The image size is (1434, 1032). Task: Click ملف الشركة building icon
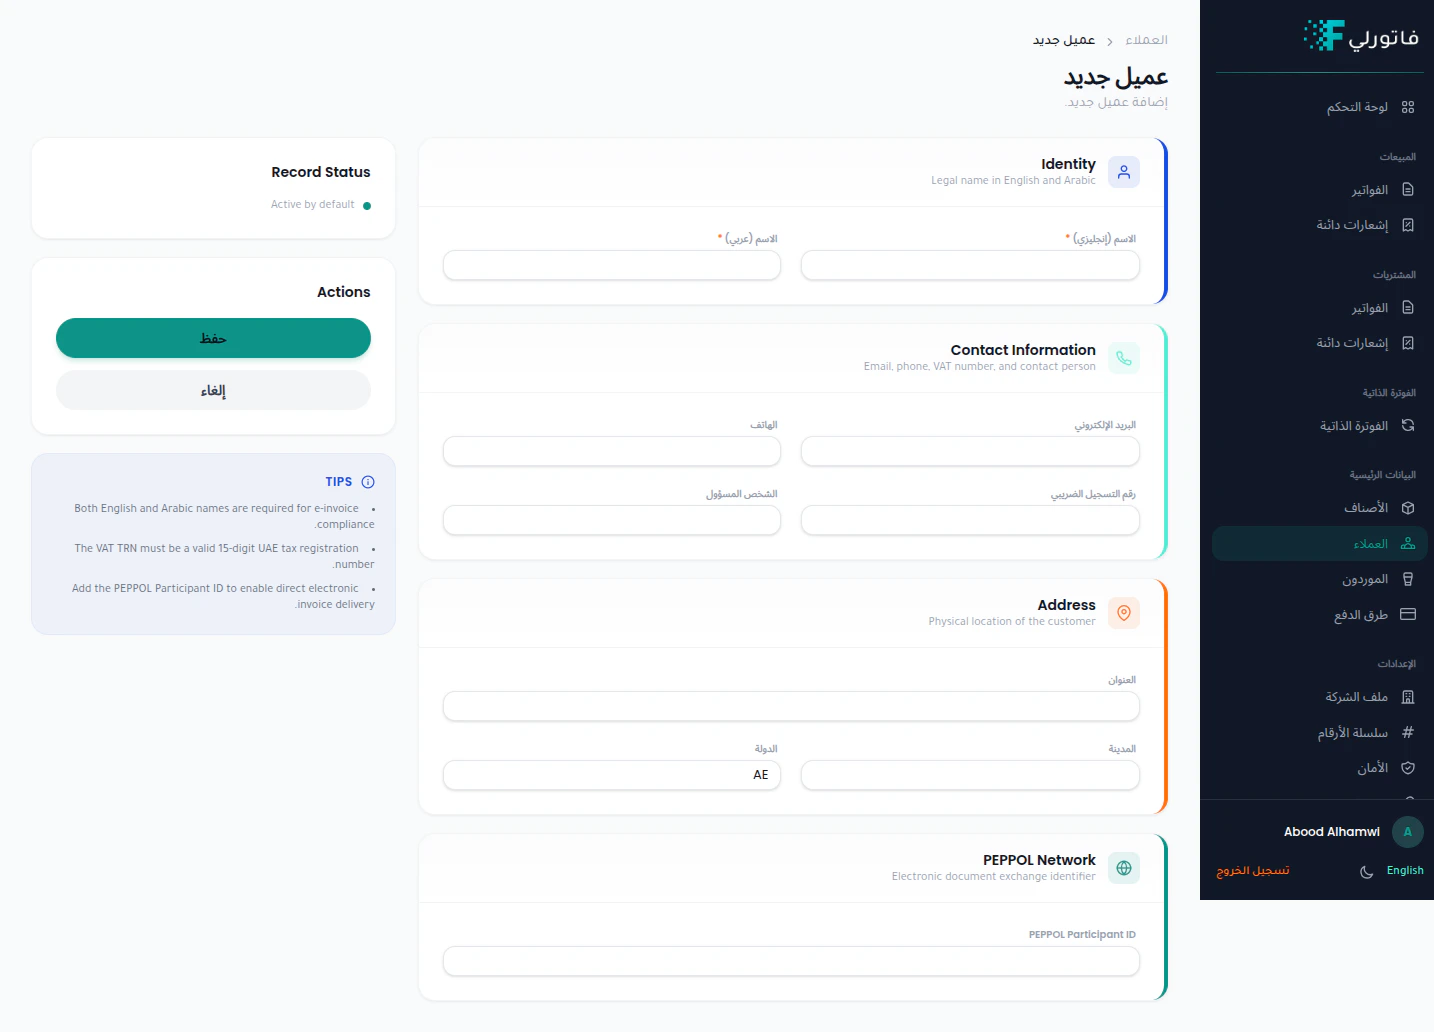click(x=1408, y=697)
